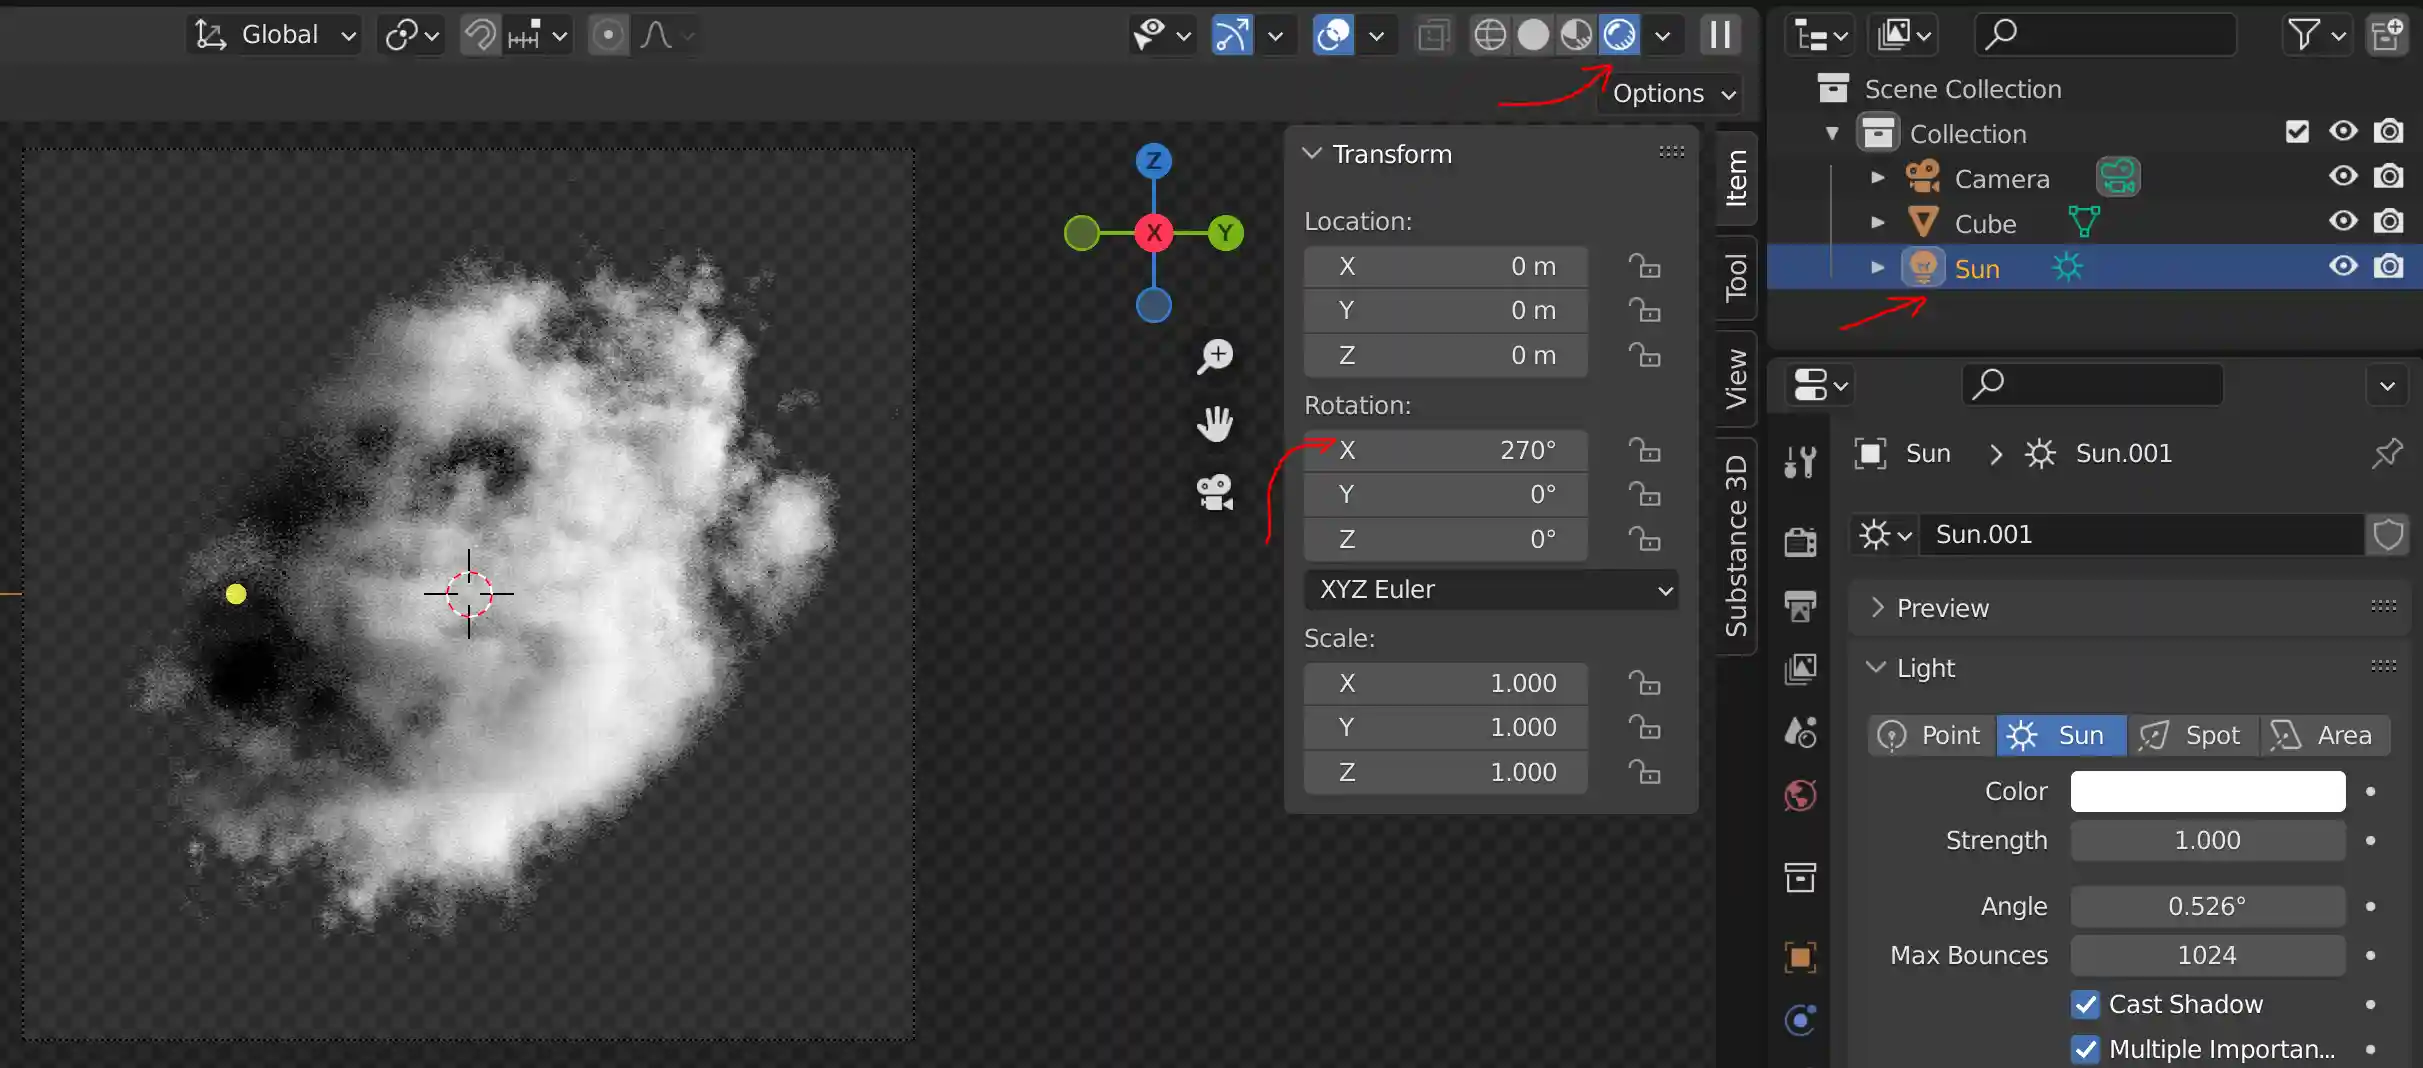This screenshot has width=2423, height=1068.
Task: Open the XYZ Euler rotation mode dropdown
Action: coord(1490,590)
